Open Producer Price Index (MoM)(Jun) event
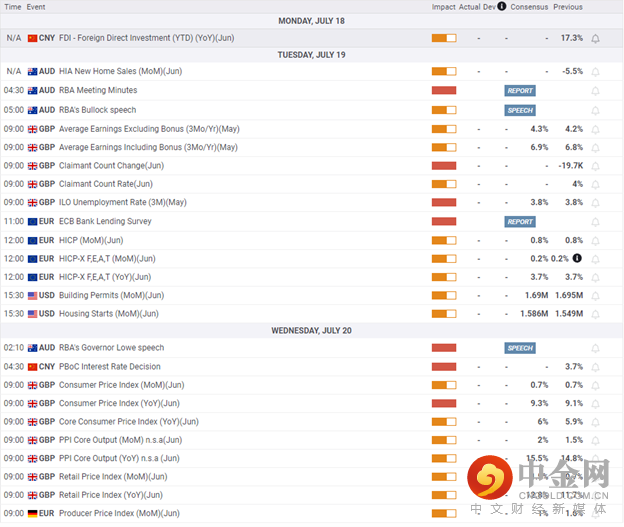This screenshot has width=624, height=527. 119,513
